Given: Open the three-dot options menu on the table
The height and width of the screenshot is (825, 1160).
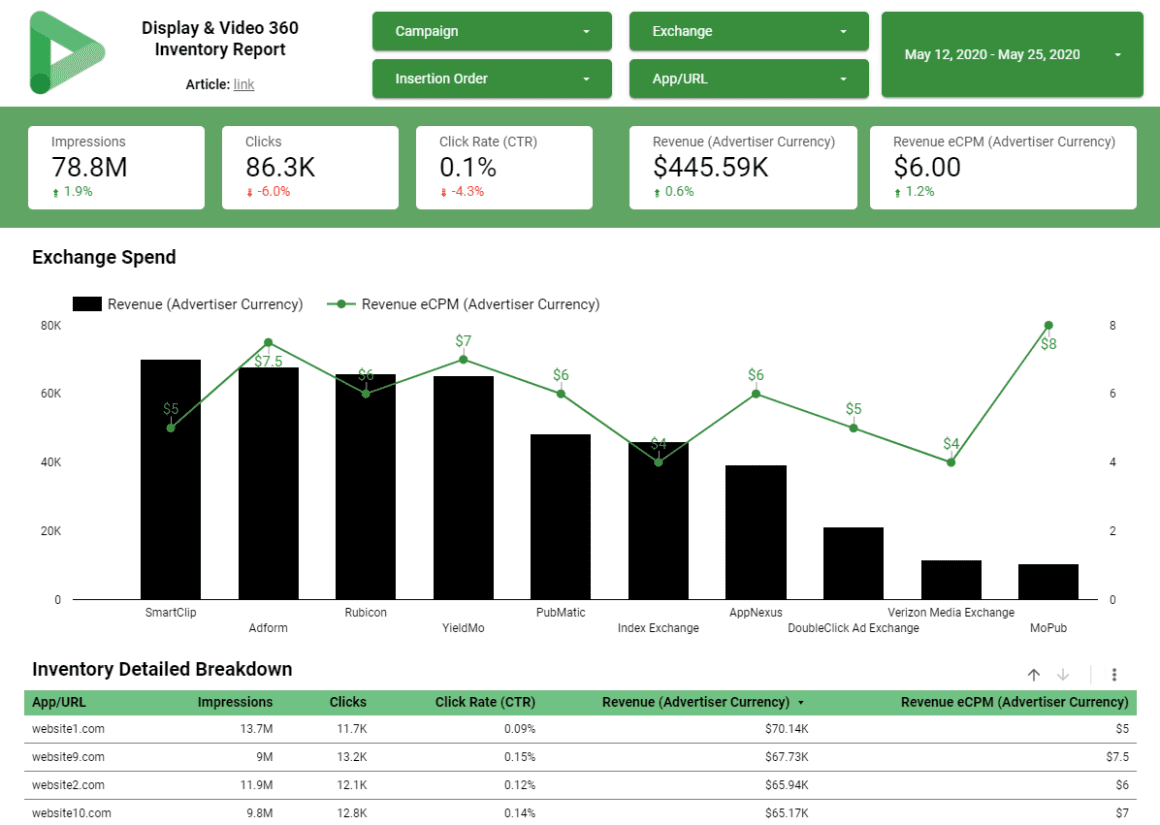Looking at the screenshot, I should (x=1114, y=674).
